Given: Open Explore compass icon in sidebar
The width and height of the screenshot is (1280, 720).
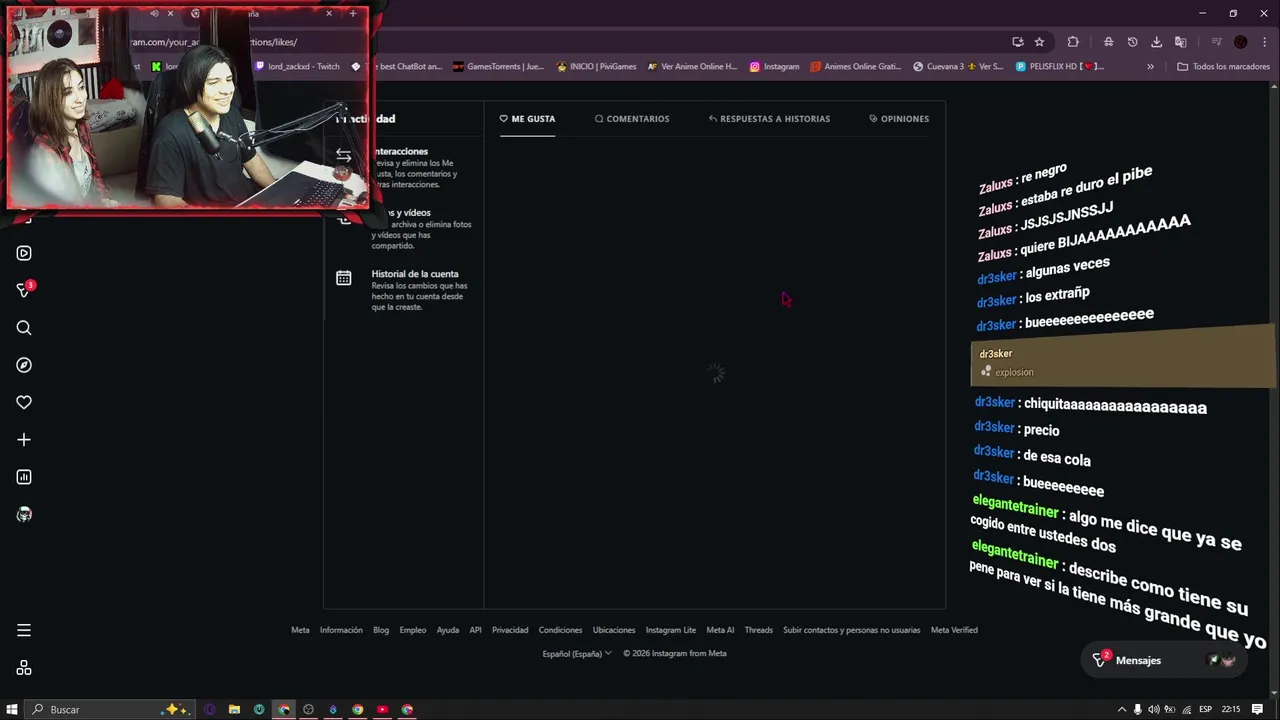Looking at the screenshot, I should 24,365.
